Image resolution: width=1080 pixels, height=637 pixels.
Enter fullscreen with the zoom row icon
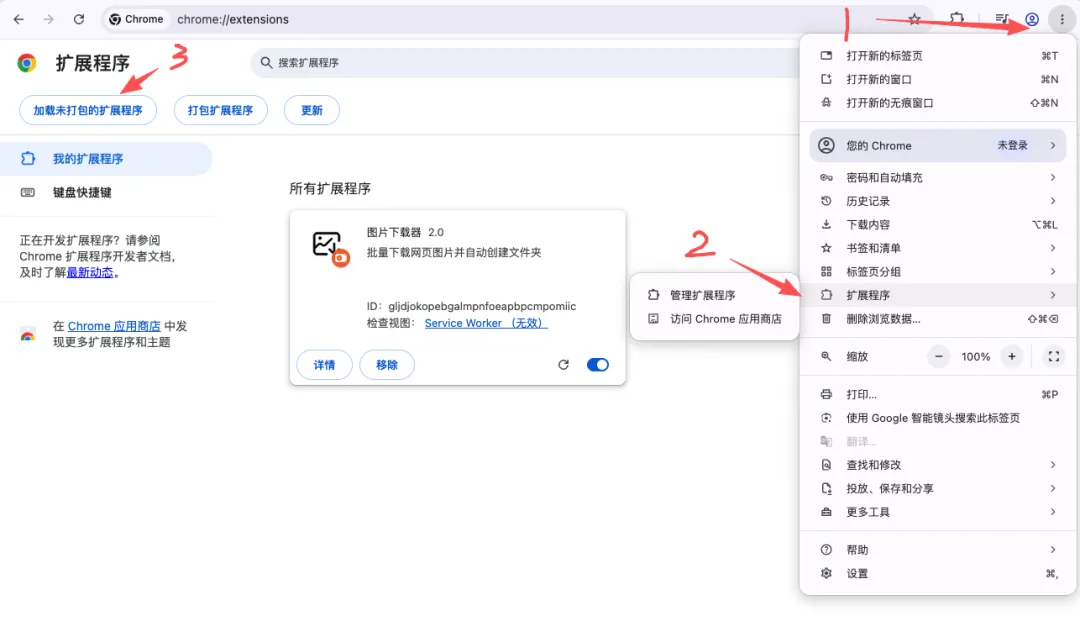(1053, 356)
